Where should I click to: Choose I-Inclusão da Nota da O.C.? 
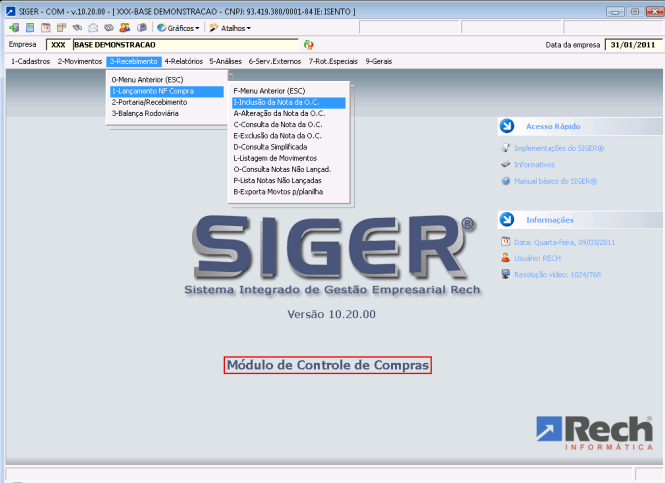pyautogui.click(x=289, y=102)
